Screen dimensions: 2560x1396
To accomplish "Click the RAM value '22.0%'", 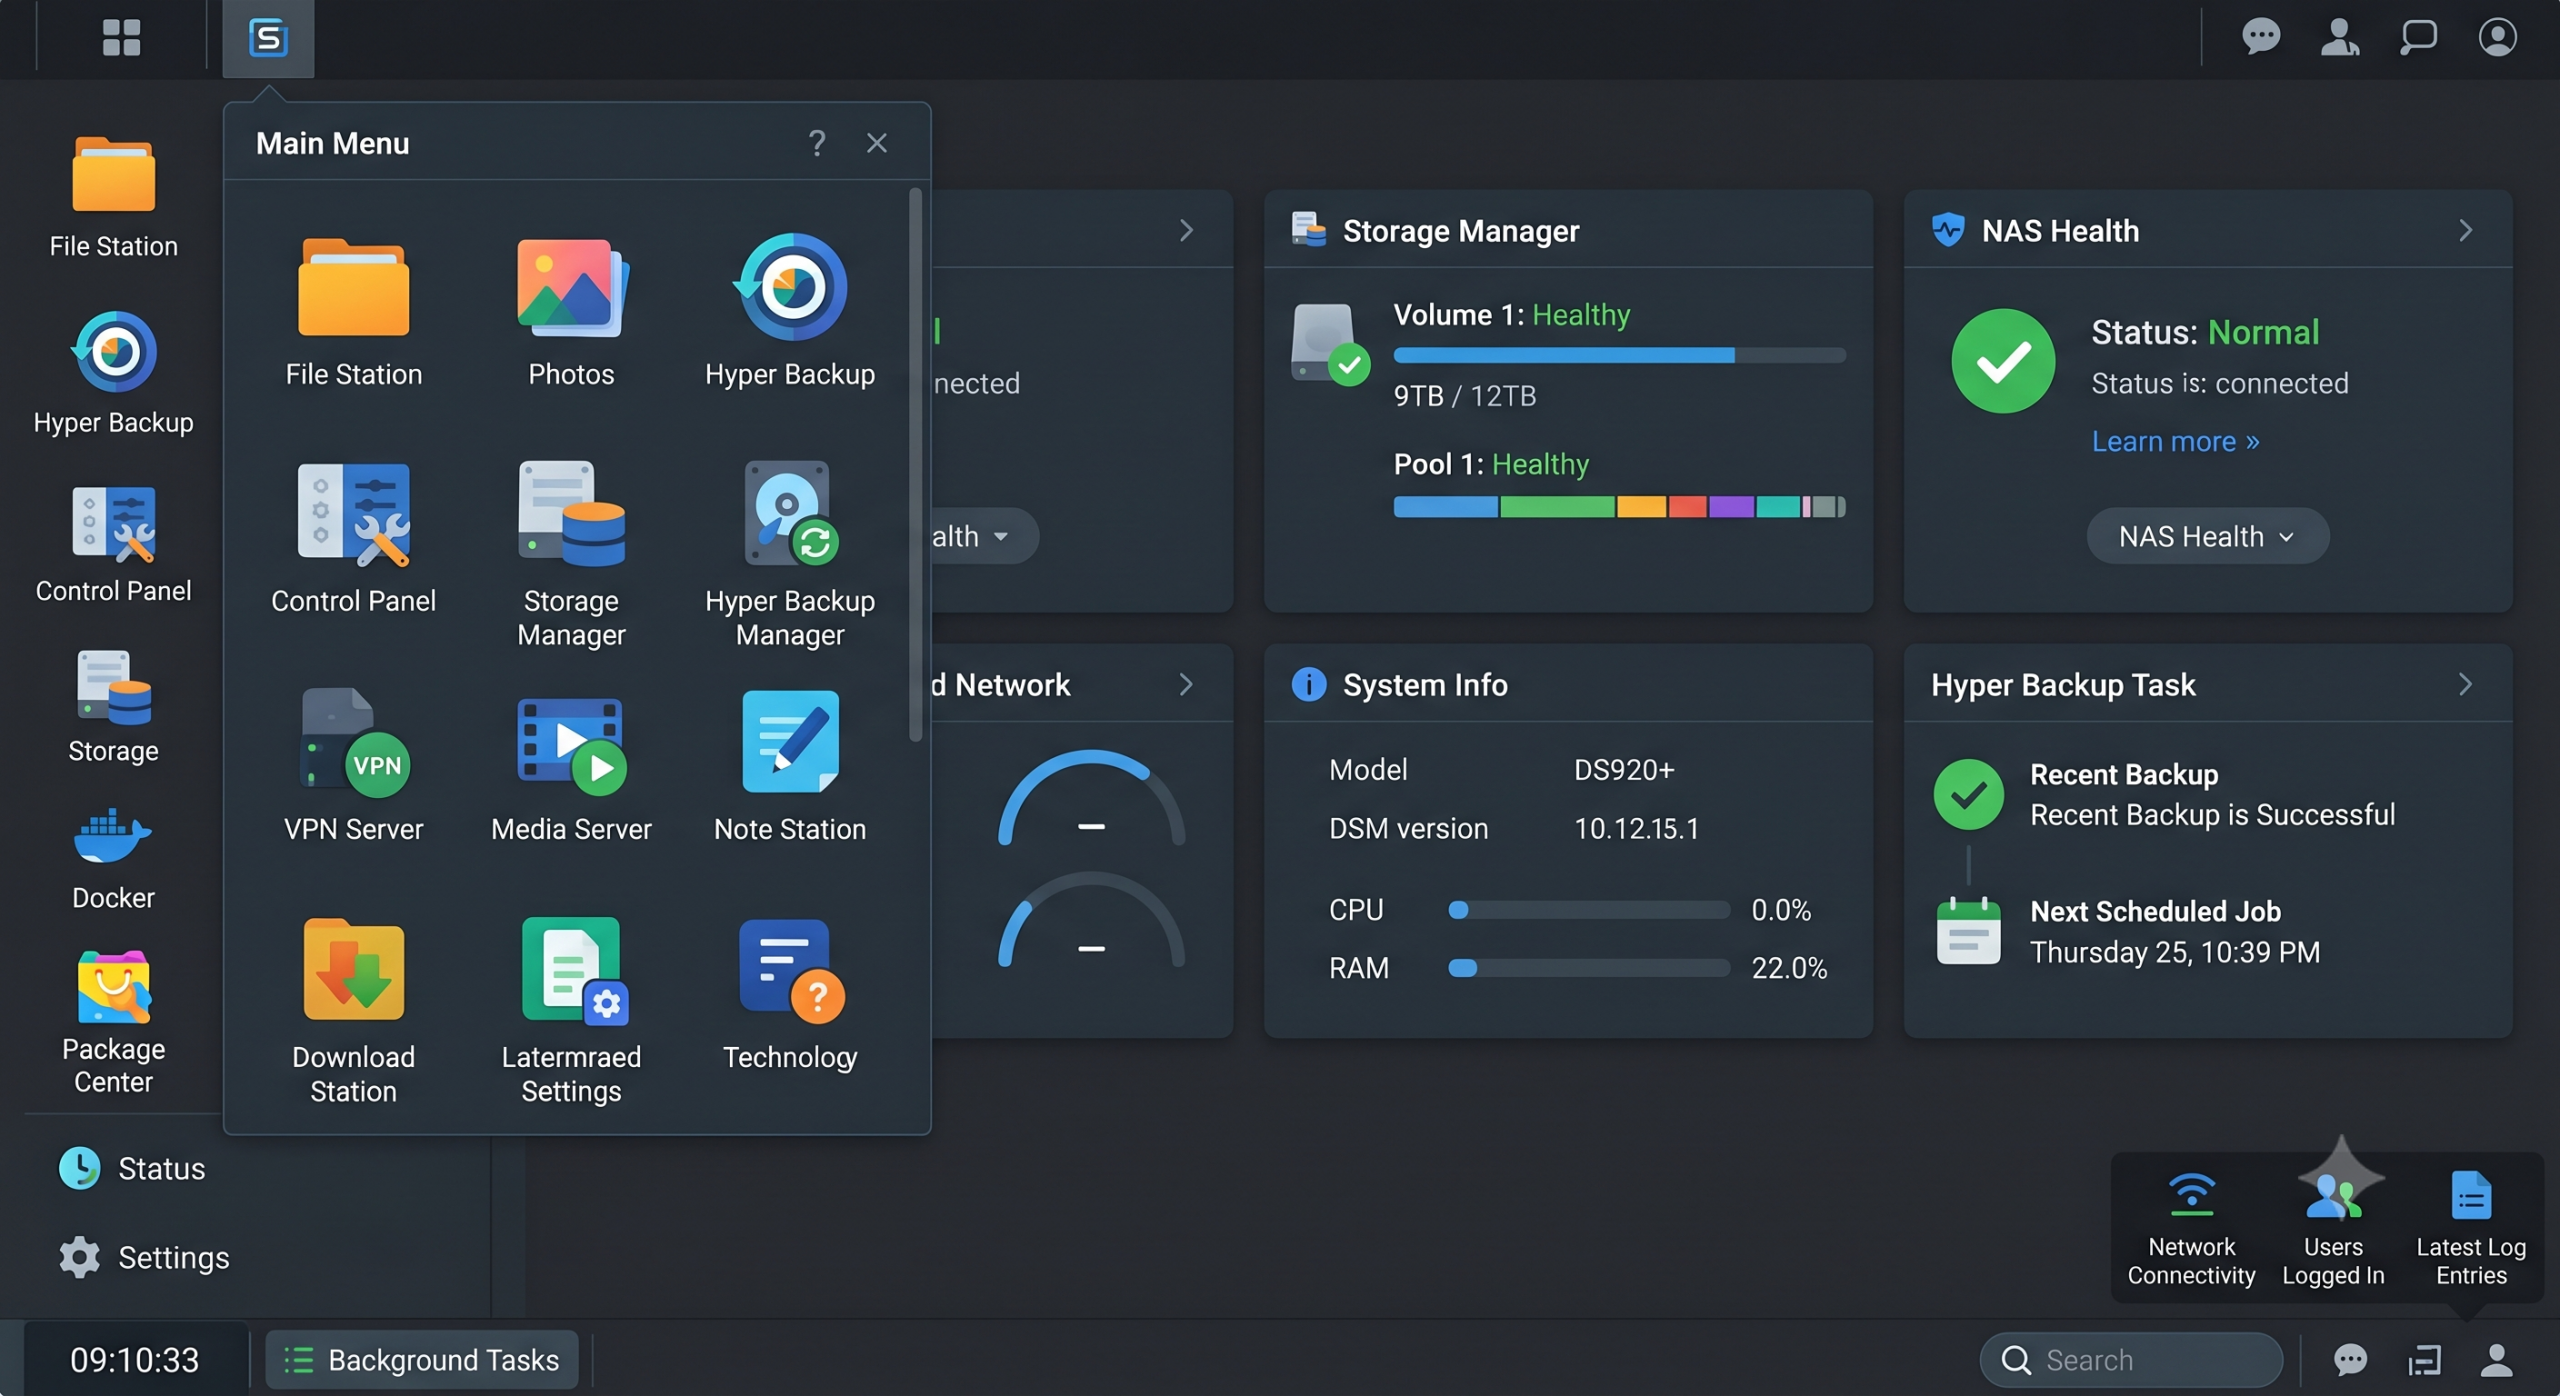I will tap(1789, 968).
